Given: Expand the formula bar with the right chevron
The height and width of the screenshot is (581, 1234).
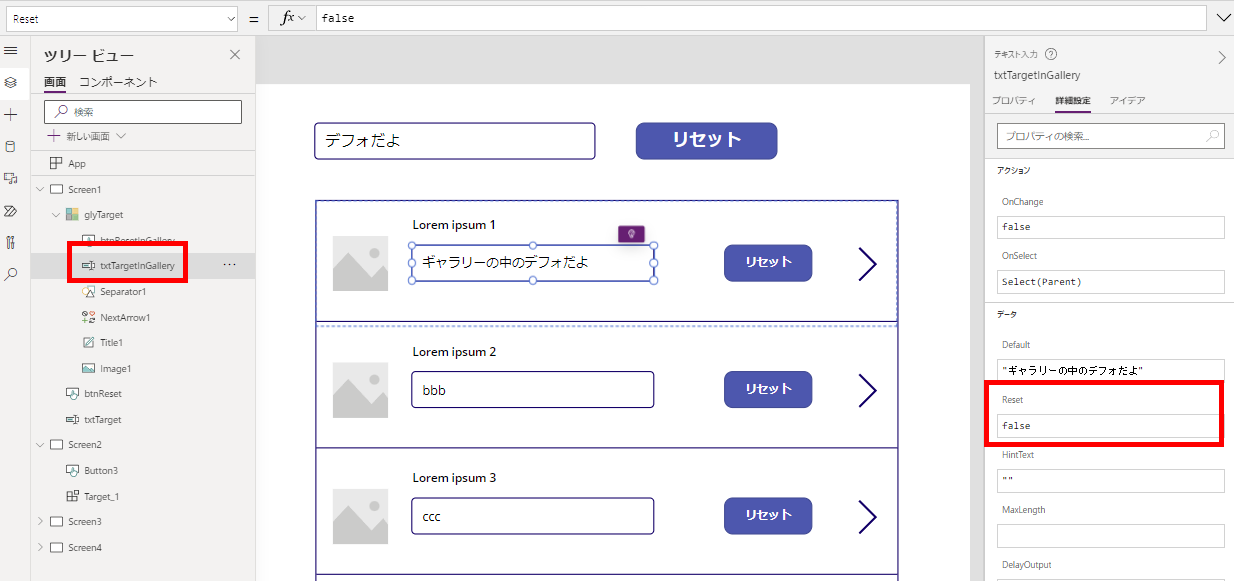Looking at the screenshot, I should pyautogui.click(x=1222, y=17).
